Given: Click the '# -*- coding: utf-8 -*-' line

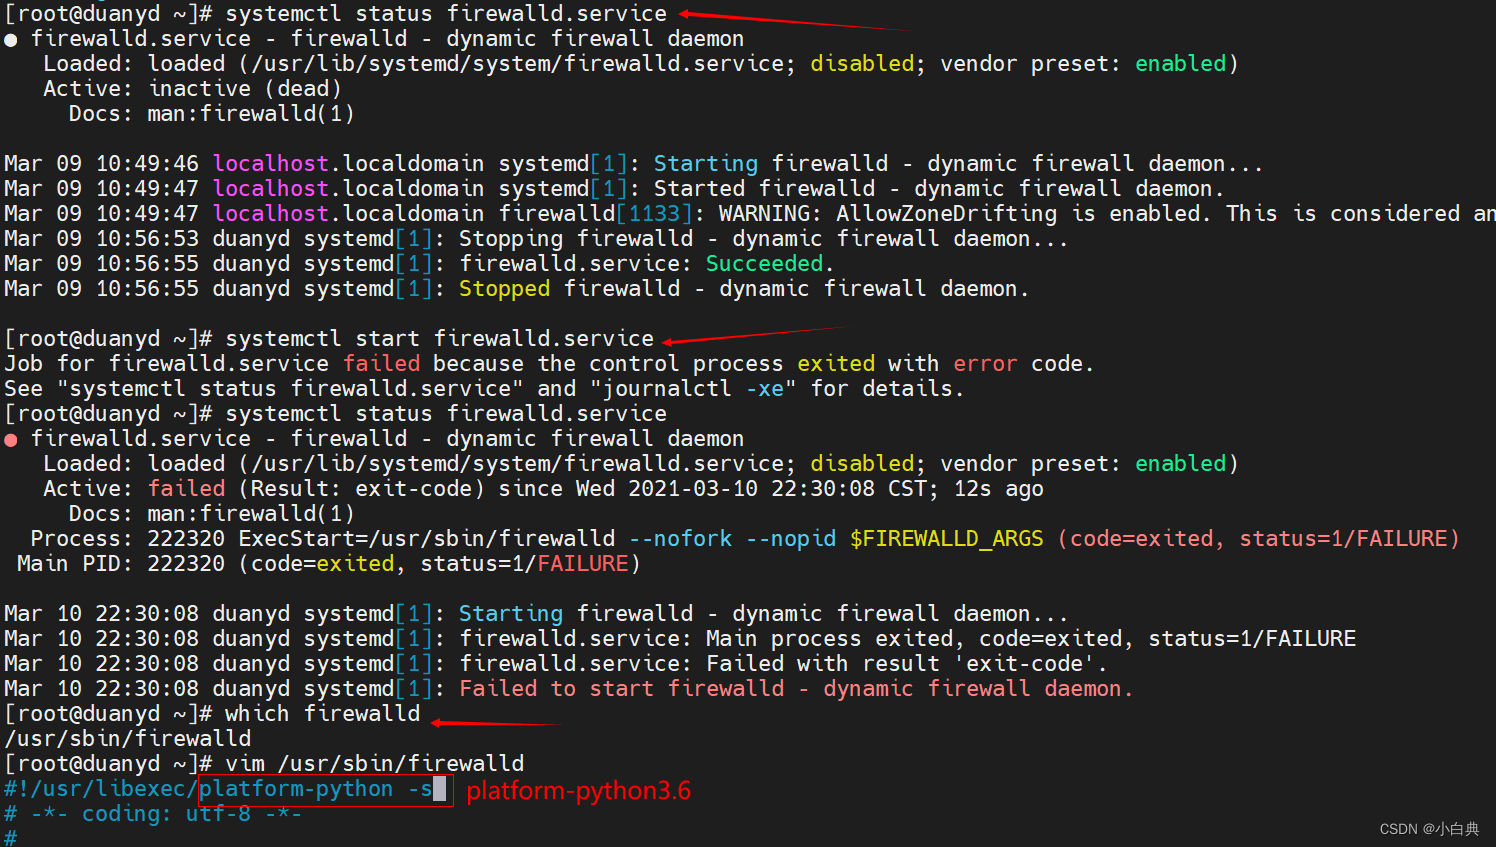Looking at the screenshot, I should pos(153,814).
